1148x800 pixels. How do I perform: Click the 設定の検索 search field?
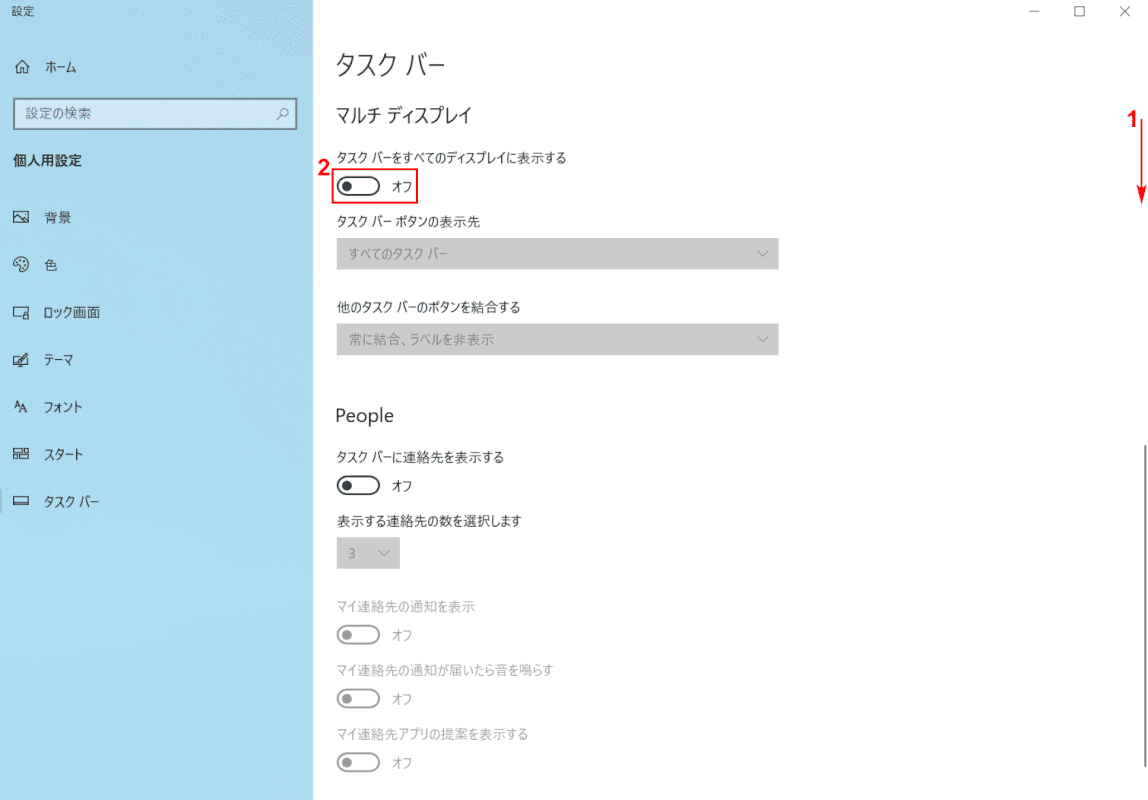(x=155, y=113)
